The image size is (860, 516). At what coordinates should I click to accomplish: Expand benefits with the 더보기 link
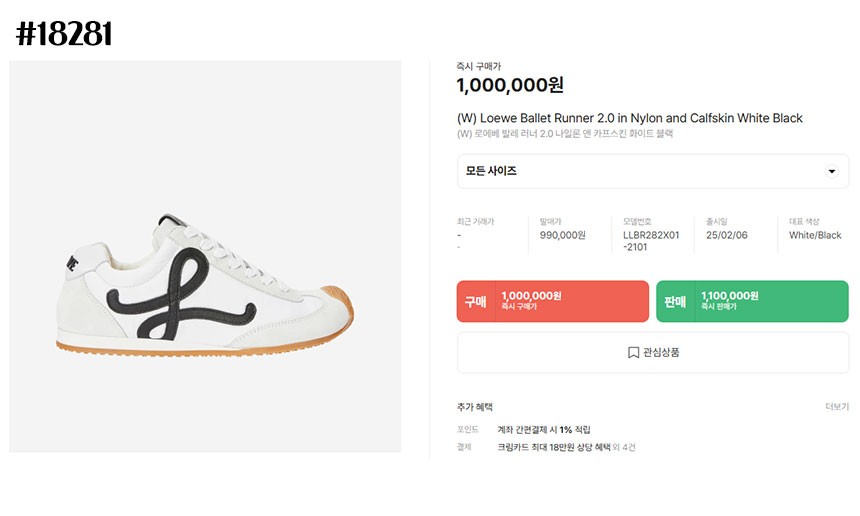[836, 407]
